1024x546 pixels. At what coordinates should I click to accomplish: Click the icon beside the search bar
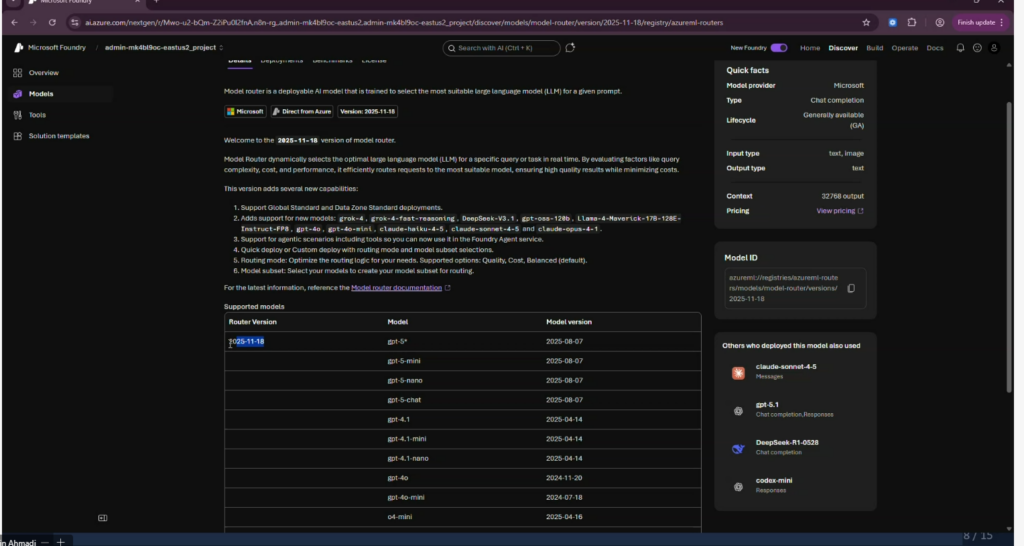tap(570, 47)
